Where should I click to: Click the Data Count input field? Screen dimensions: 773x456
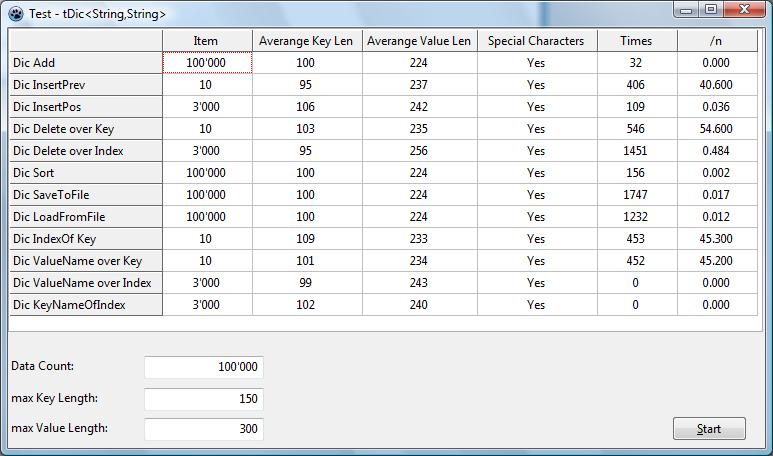point(204,367)
